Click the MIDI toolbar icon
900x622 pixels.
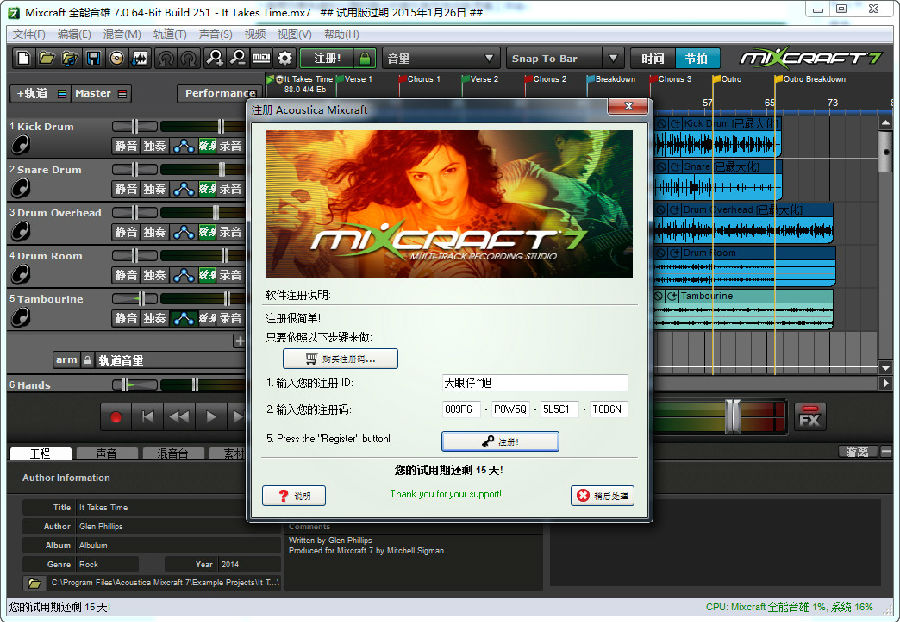coord(261,58)
